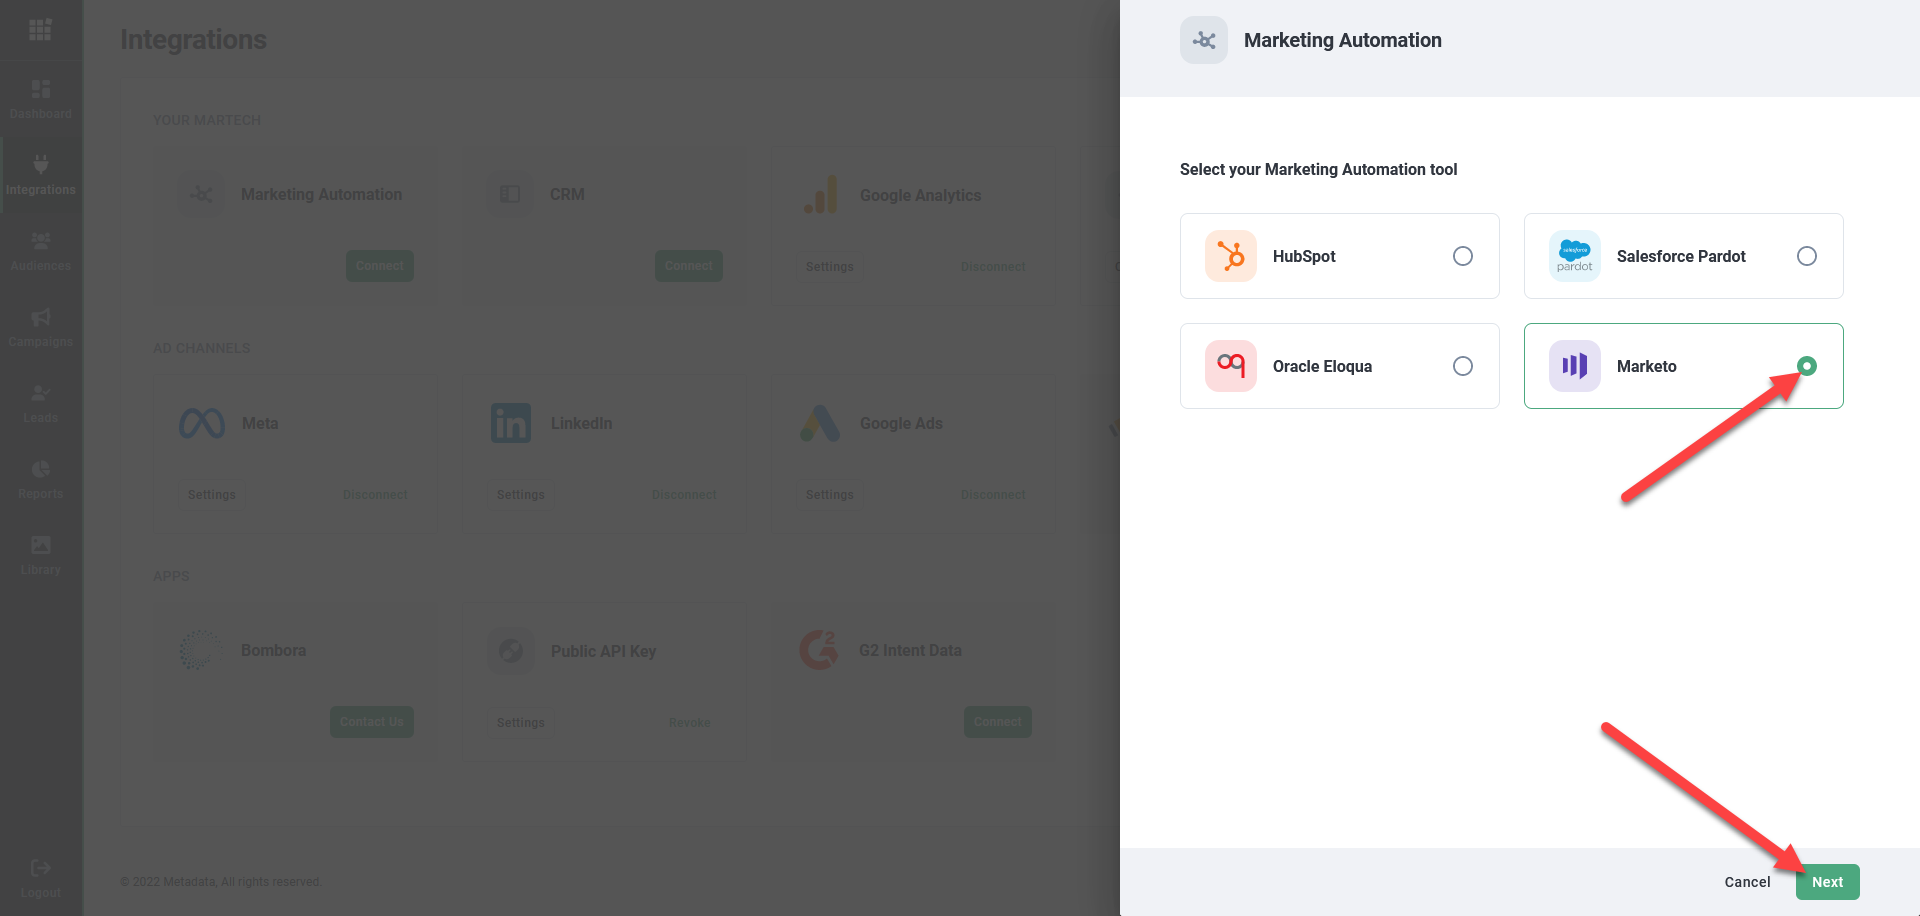Open the Dashboard sidebar item
Image resolution: width=1920 pixels, height=916 pixels.
[x=41, y=99]
